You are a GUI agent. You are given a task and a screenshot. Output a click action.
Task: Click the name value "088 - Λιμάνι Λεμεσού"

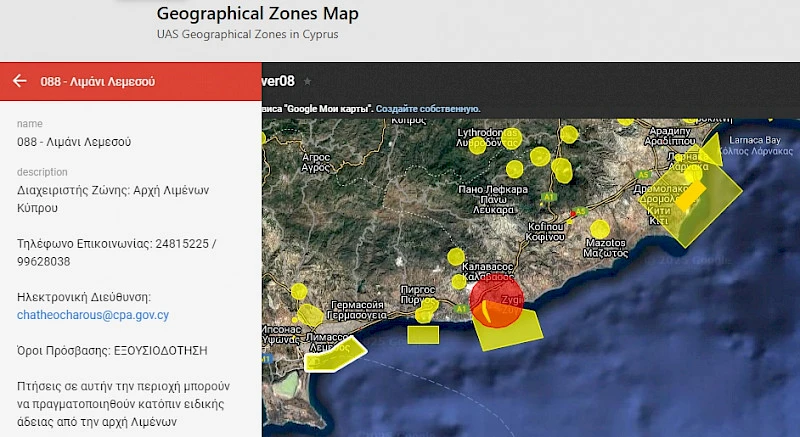(x=74, y=142)
